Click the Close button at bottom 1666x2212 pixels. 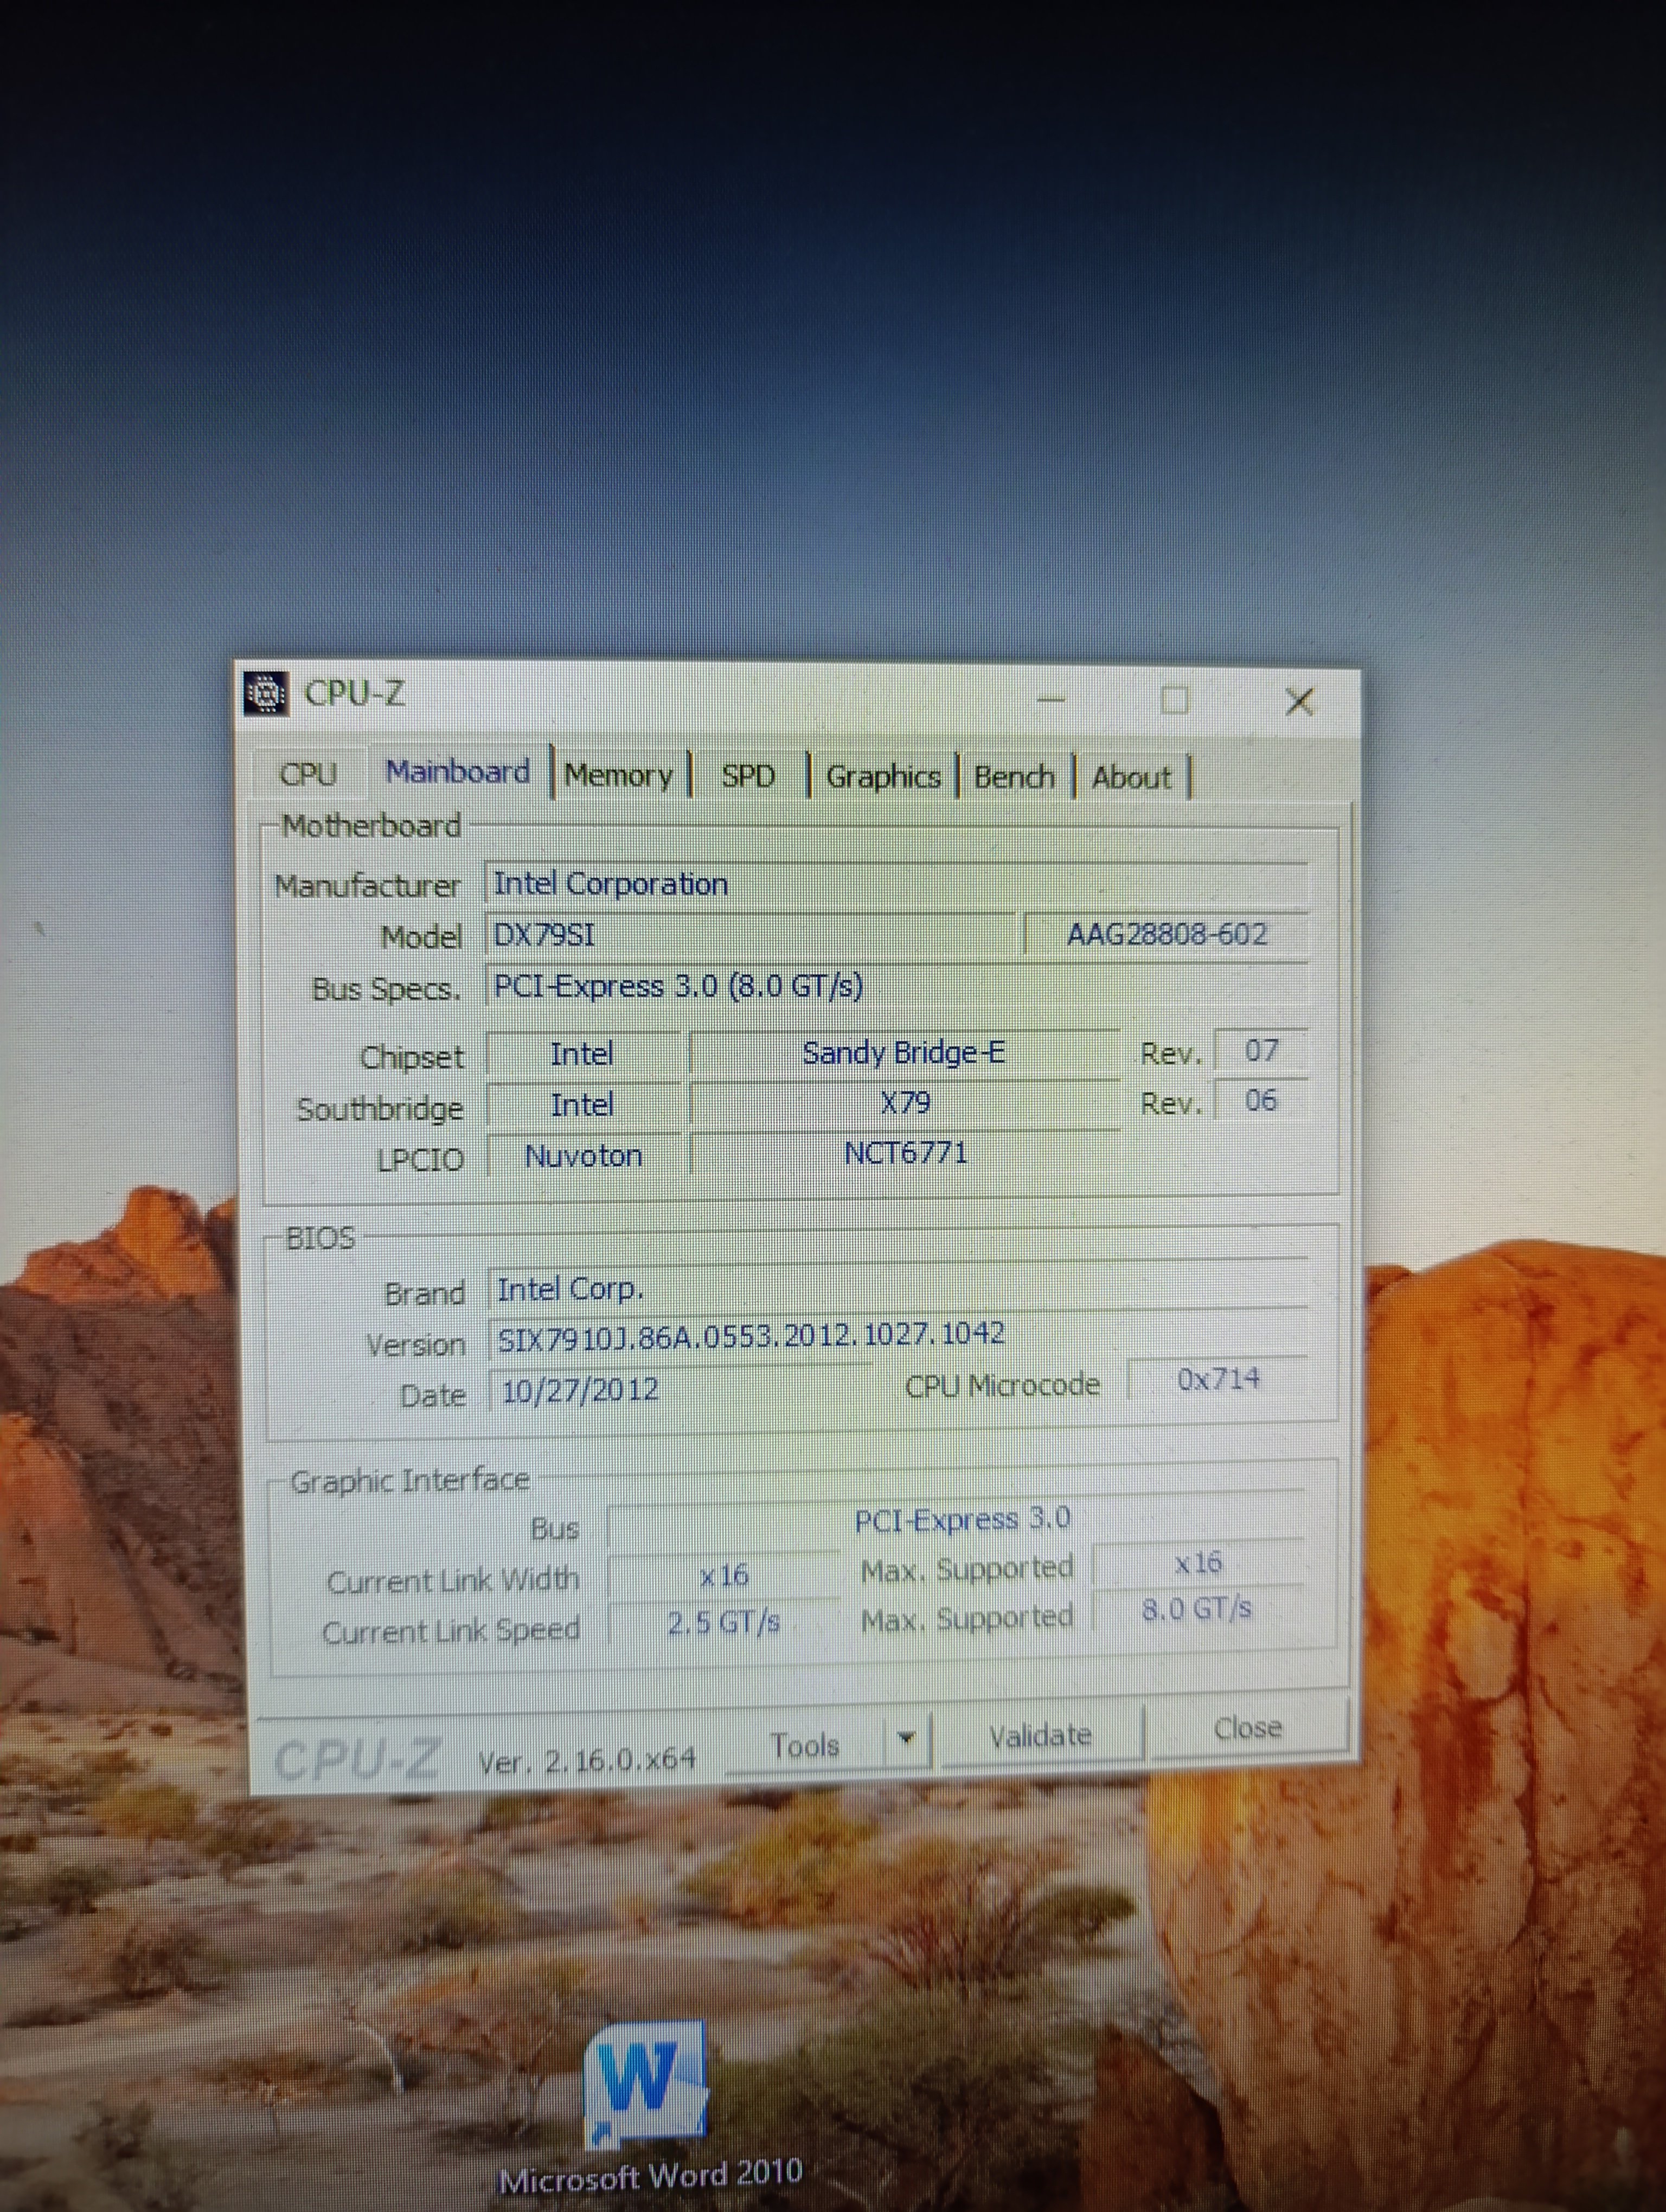click(x=1247, y=1728)
